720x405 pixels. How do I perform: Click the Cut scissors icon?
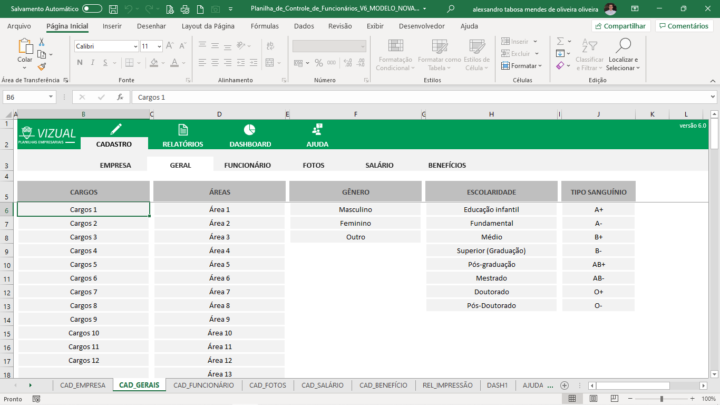pyautogui.click(x=41, y=43)
